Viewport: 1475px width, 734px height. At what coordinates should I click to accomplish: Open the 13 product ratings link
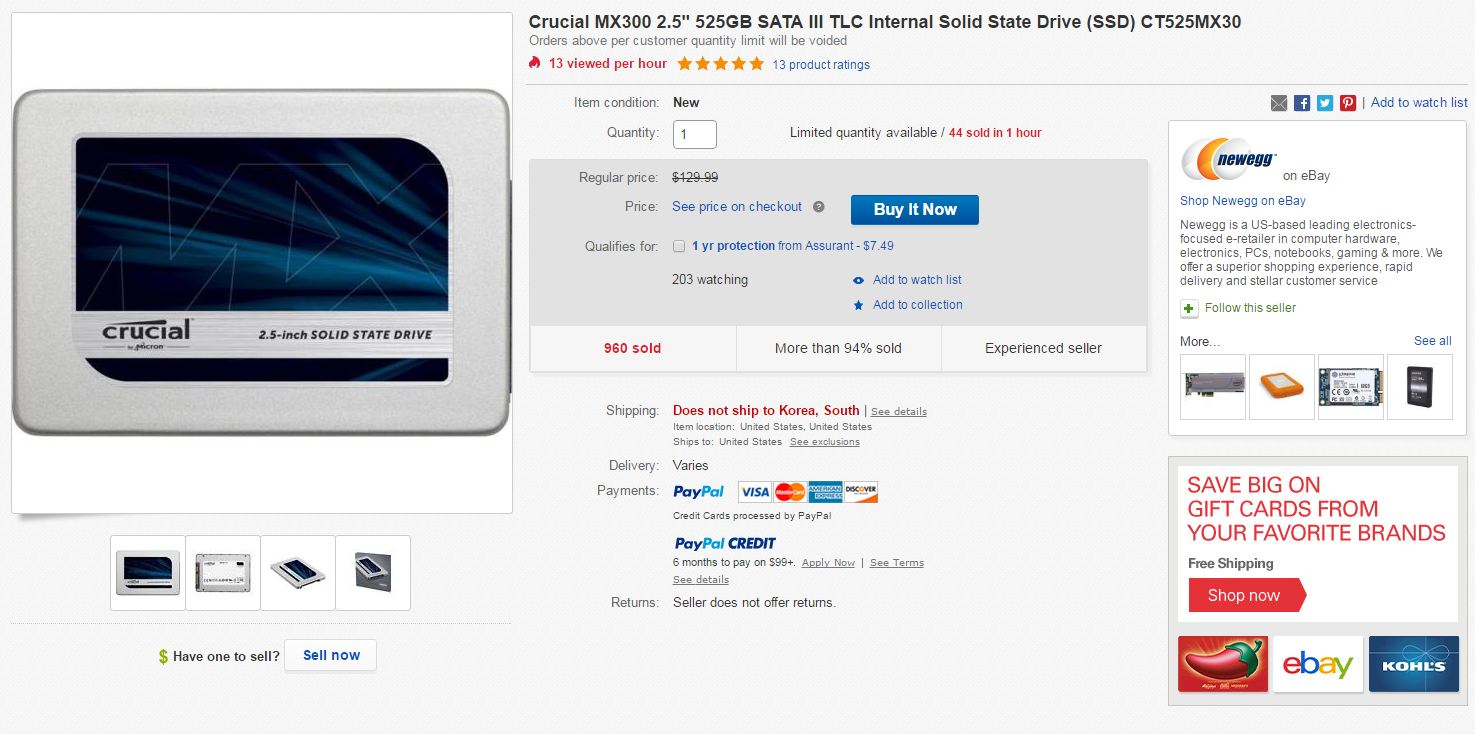coord(821,65)
